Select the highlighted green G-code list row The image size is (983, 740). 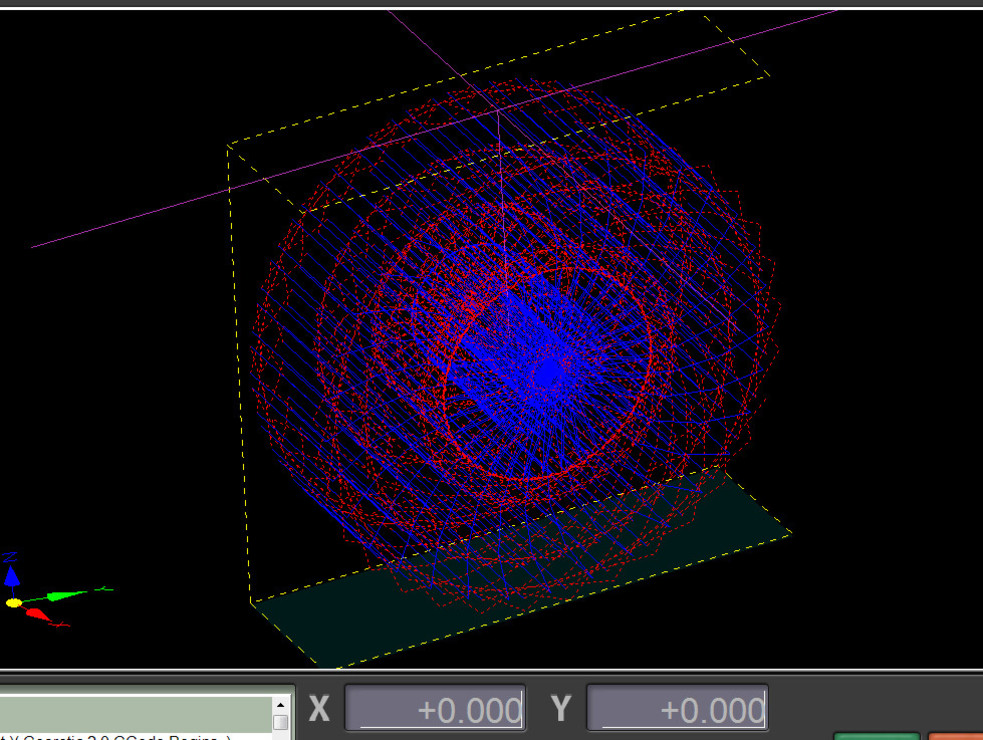tap(135, 714)
